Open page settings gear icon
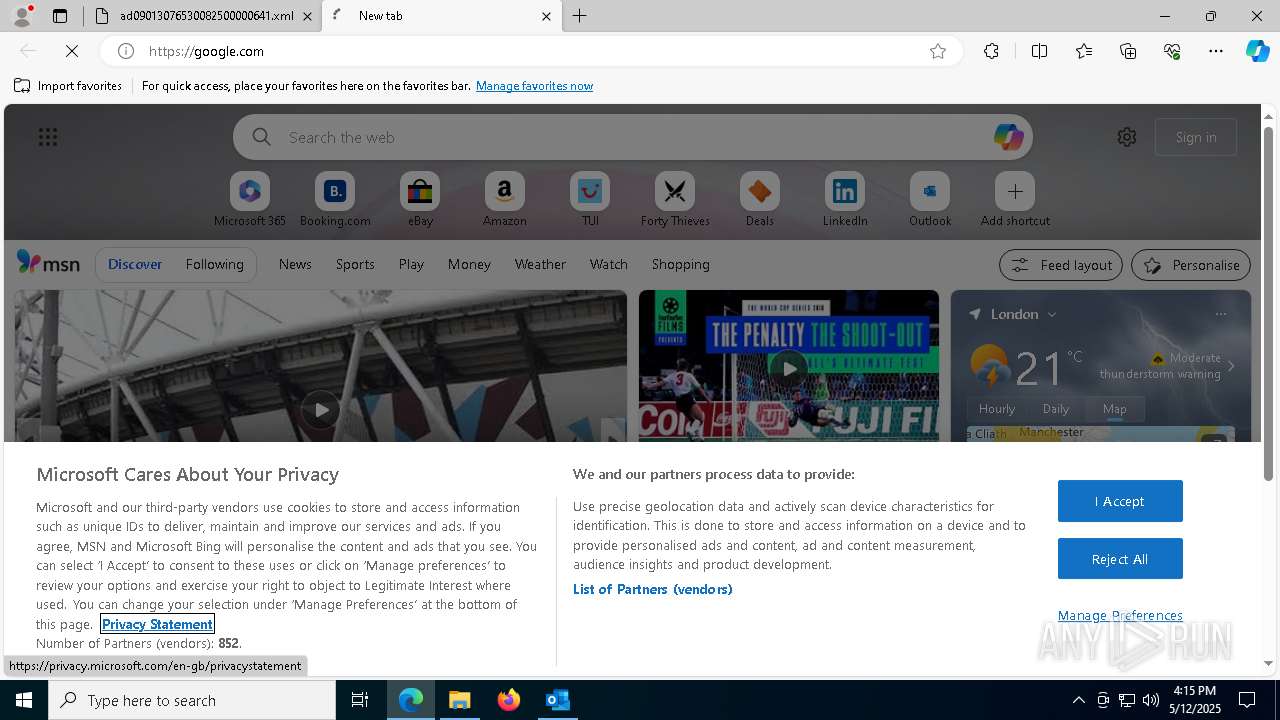 tap(1127, 137)
